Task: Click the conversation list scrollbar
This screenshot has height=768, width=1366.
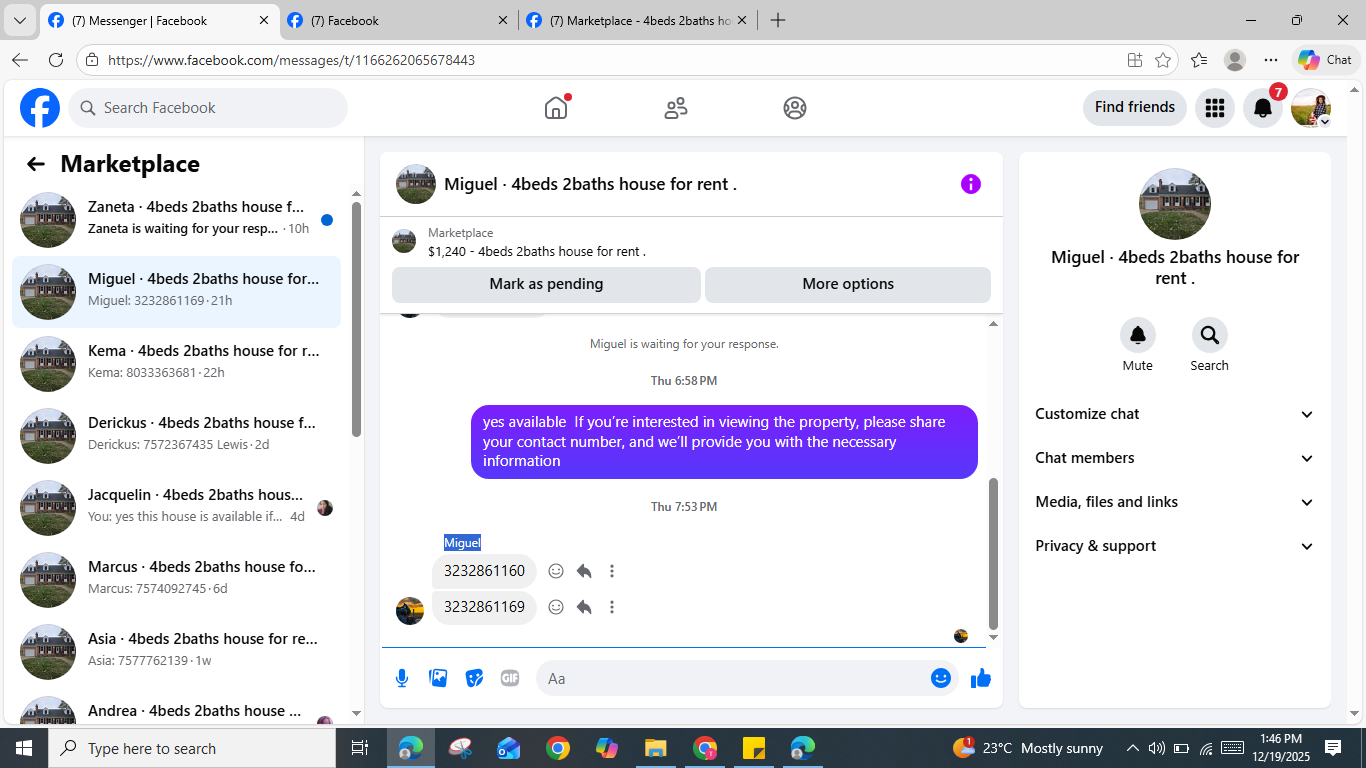Action: pyautogui.click(x=356, y=320)
